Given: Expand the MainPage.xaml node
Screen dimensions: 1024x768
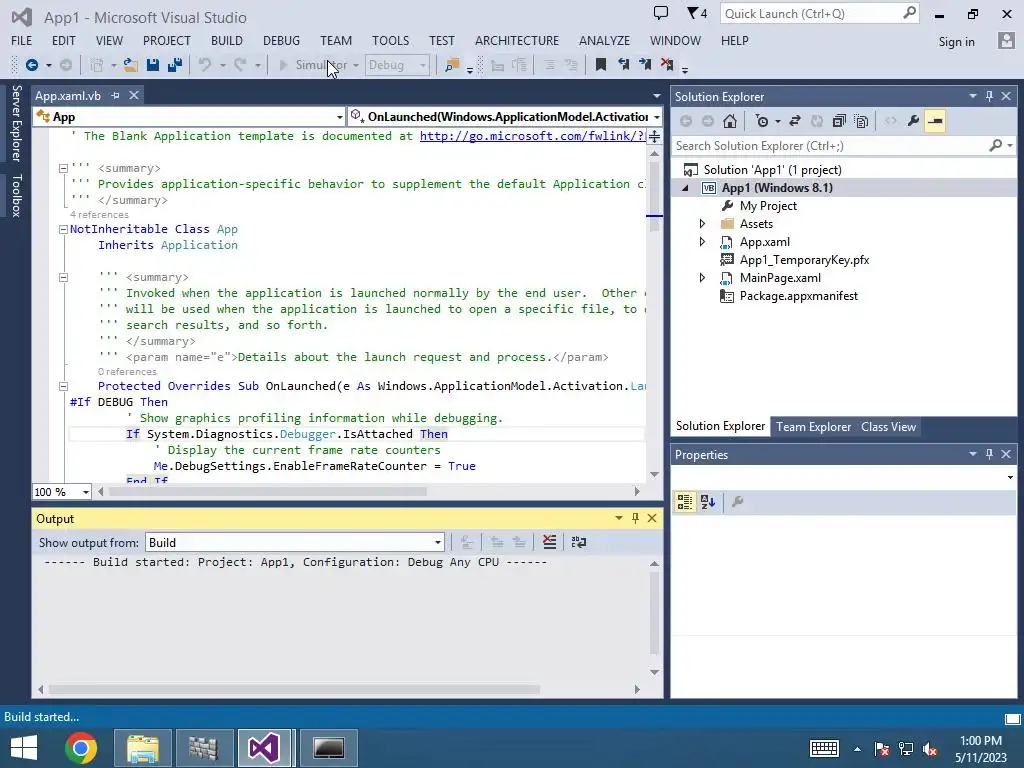Looking at the screenshot, I should point(702,278).
